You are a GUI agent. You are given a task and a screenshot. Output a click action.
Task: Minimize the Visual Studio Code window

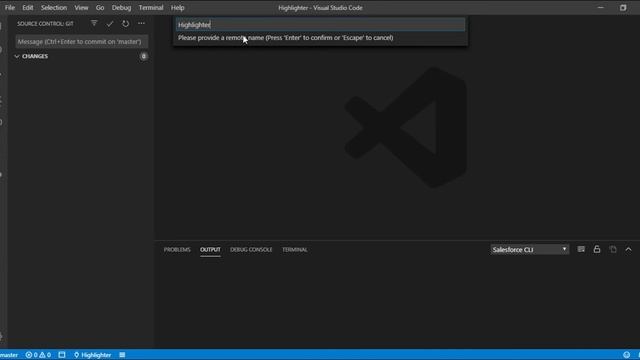[600, 8]
